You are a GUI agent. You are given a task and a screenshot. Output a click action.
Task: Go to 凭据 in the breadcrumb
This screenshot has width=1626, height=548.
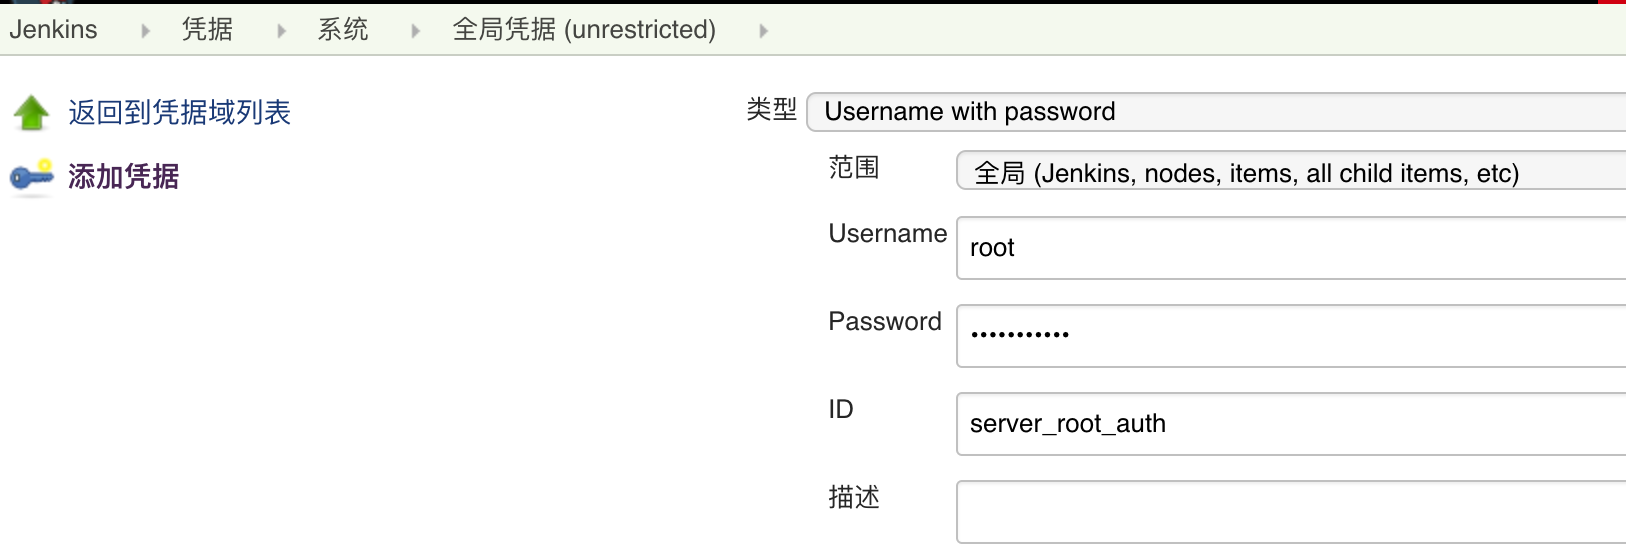pos(207,30)
